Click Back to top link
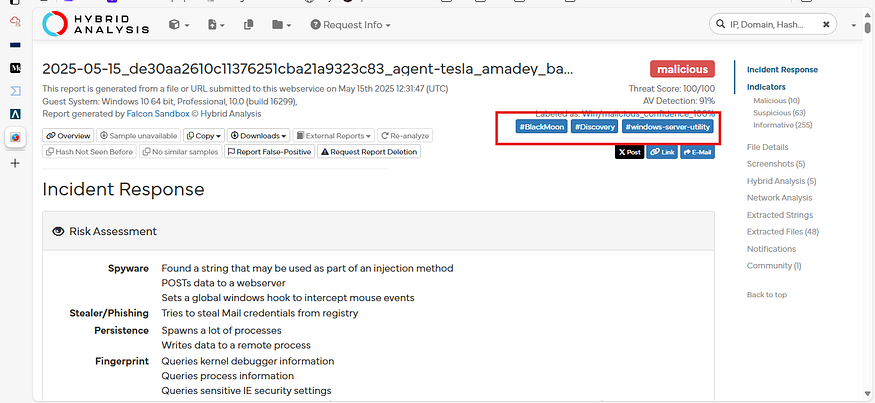This screenshot has width=875, height=403. 767,295
